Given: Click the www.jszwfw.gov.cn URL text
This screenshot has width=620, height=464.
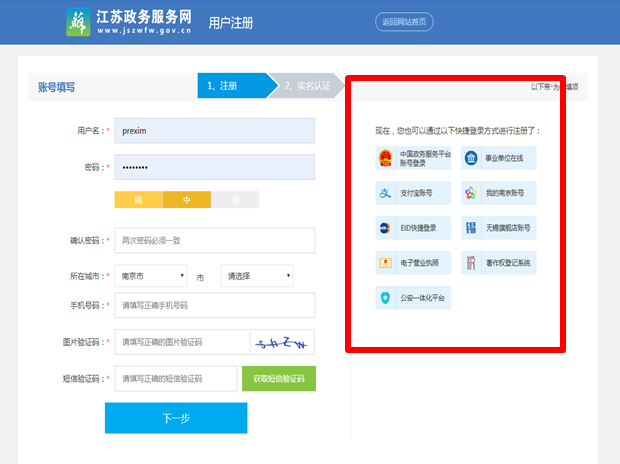Looking at the screenshot, I should coord(144,30).
